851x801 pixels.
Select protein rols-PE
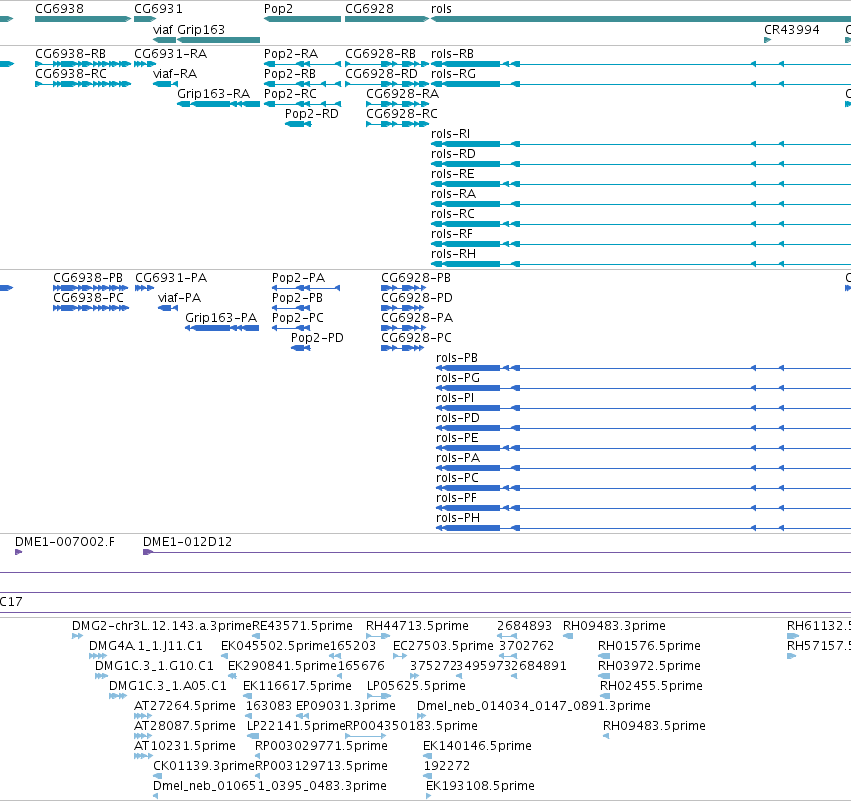click(x=644, y=448)
